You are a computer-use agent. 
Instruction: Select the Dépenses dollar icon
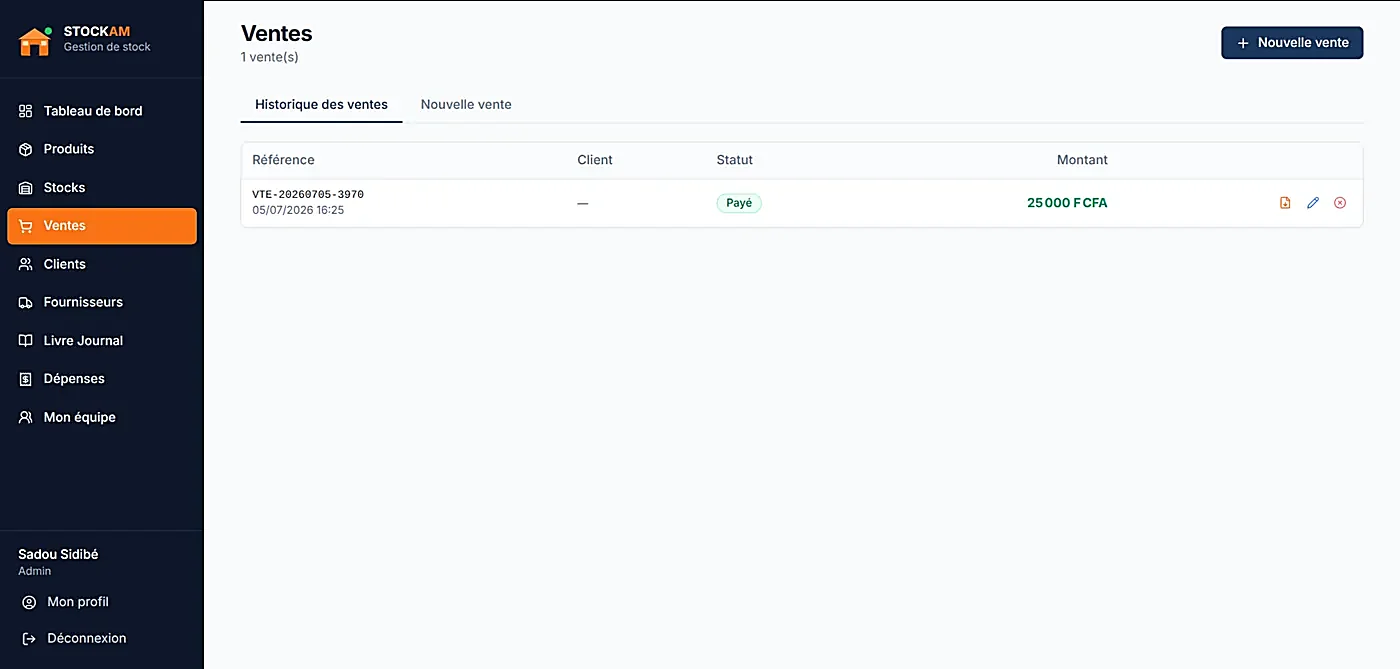pyautogui.click(x=26, y=379)
